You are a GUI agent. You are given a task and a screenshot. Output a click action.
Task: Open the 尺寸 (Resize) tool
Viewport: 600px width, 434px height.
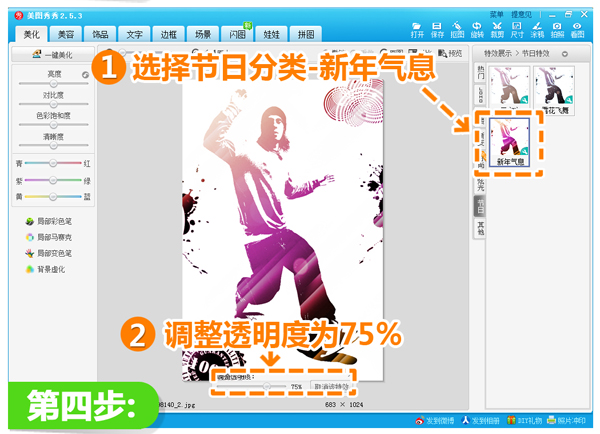[517, 28]
